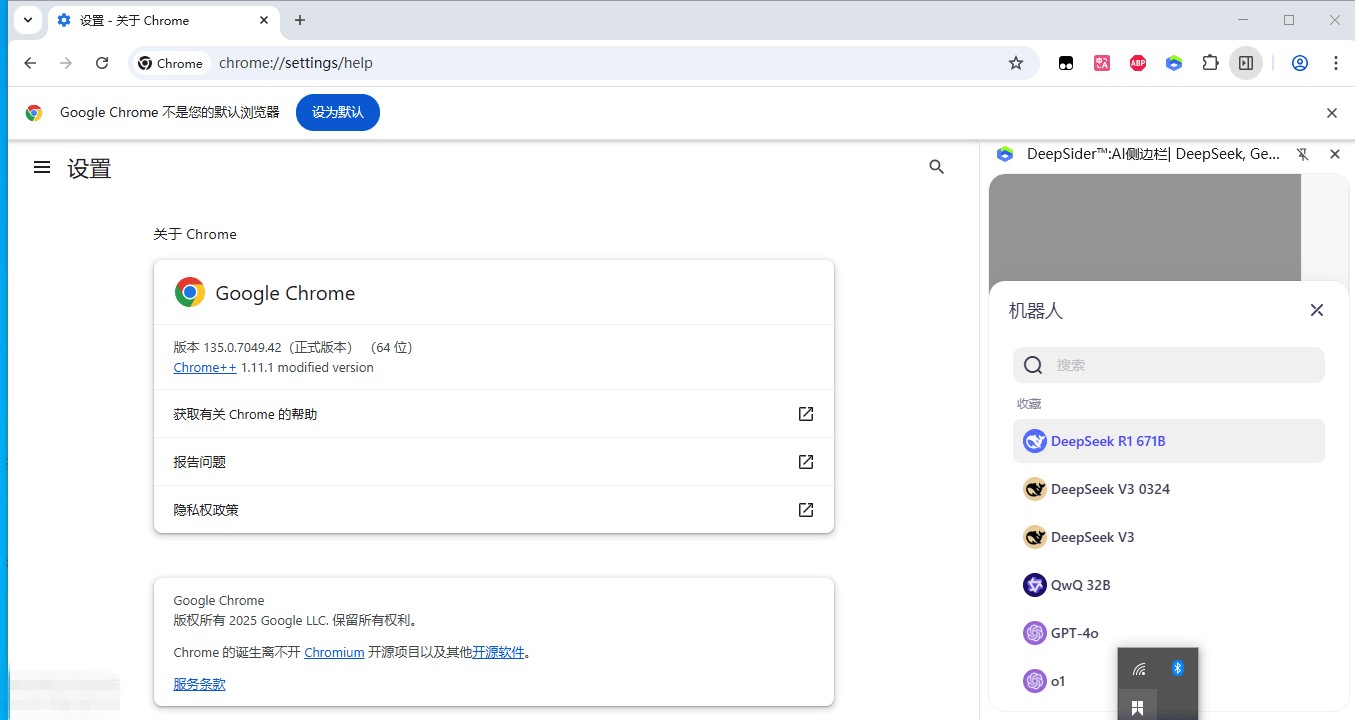Open a new tab with plus button

[x=299, y=20]
